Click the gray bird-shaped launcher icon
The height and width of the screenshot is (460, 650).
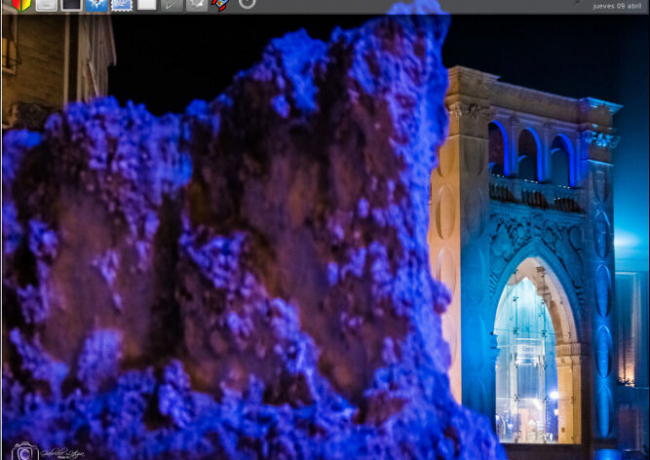pos(197,4)
